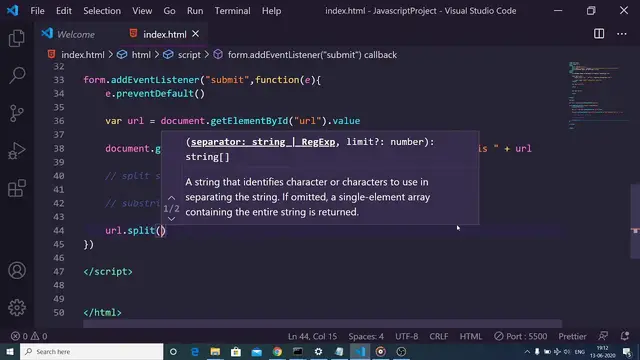640x360 pixels.
Task: Go to line via Ln 44, Col 15
Action: point(312,336)
